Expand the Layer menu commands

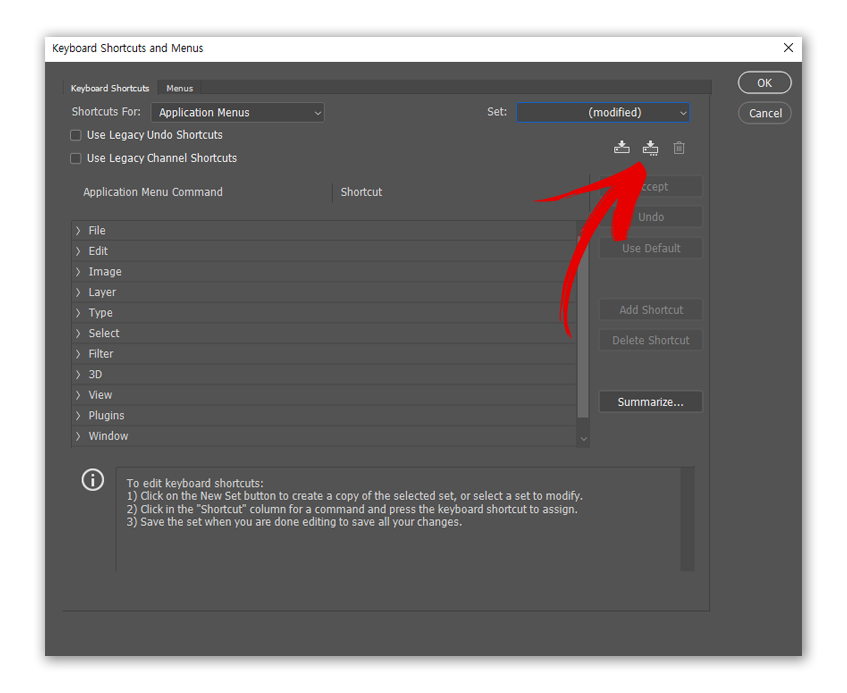point(78,292)
